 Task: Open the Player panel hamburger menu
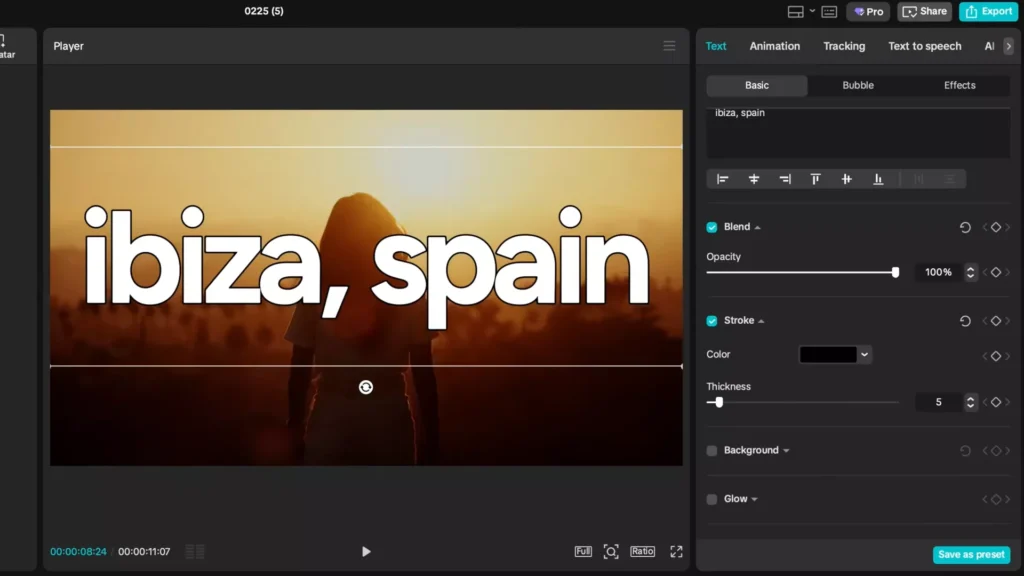(669, 46)
